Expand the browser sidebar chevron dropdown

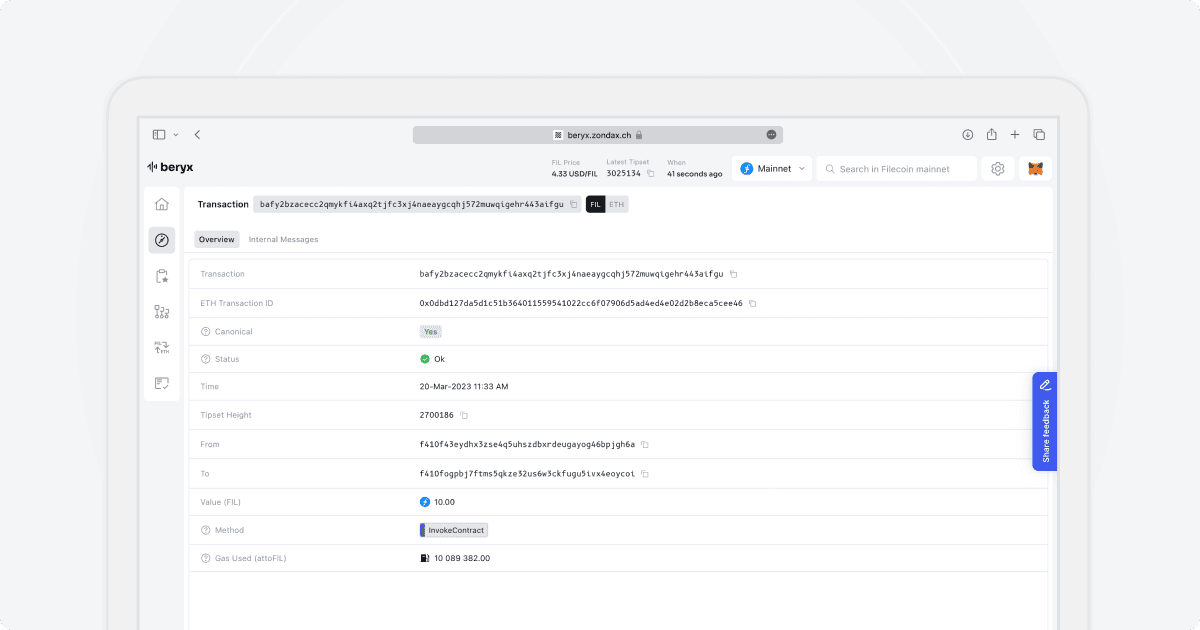click(176, 135)
